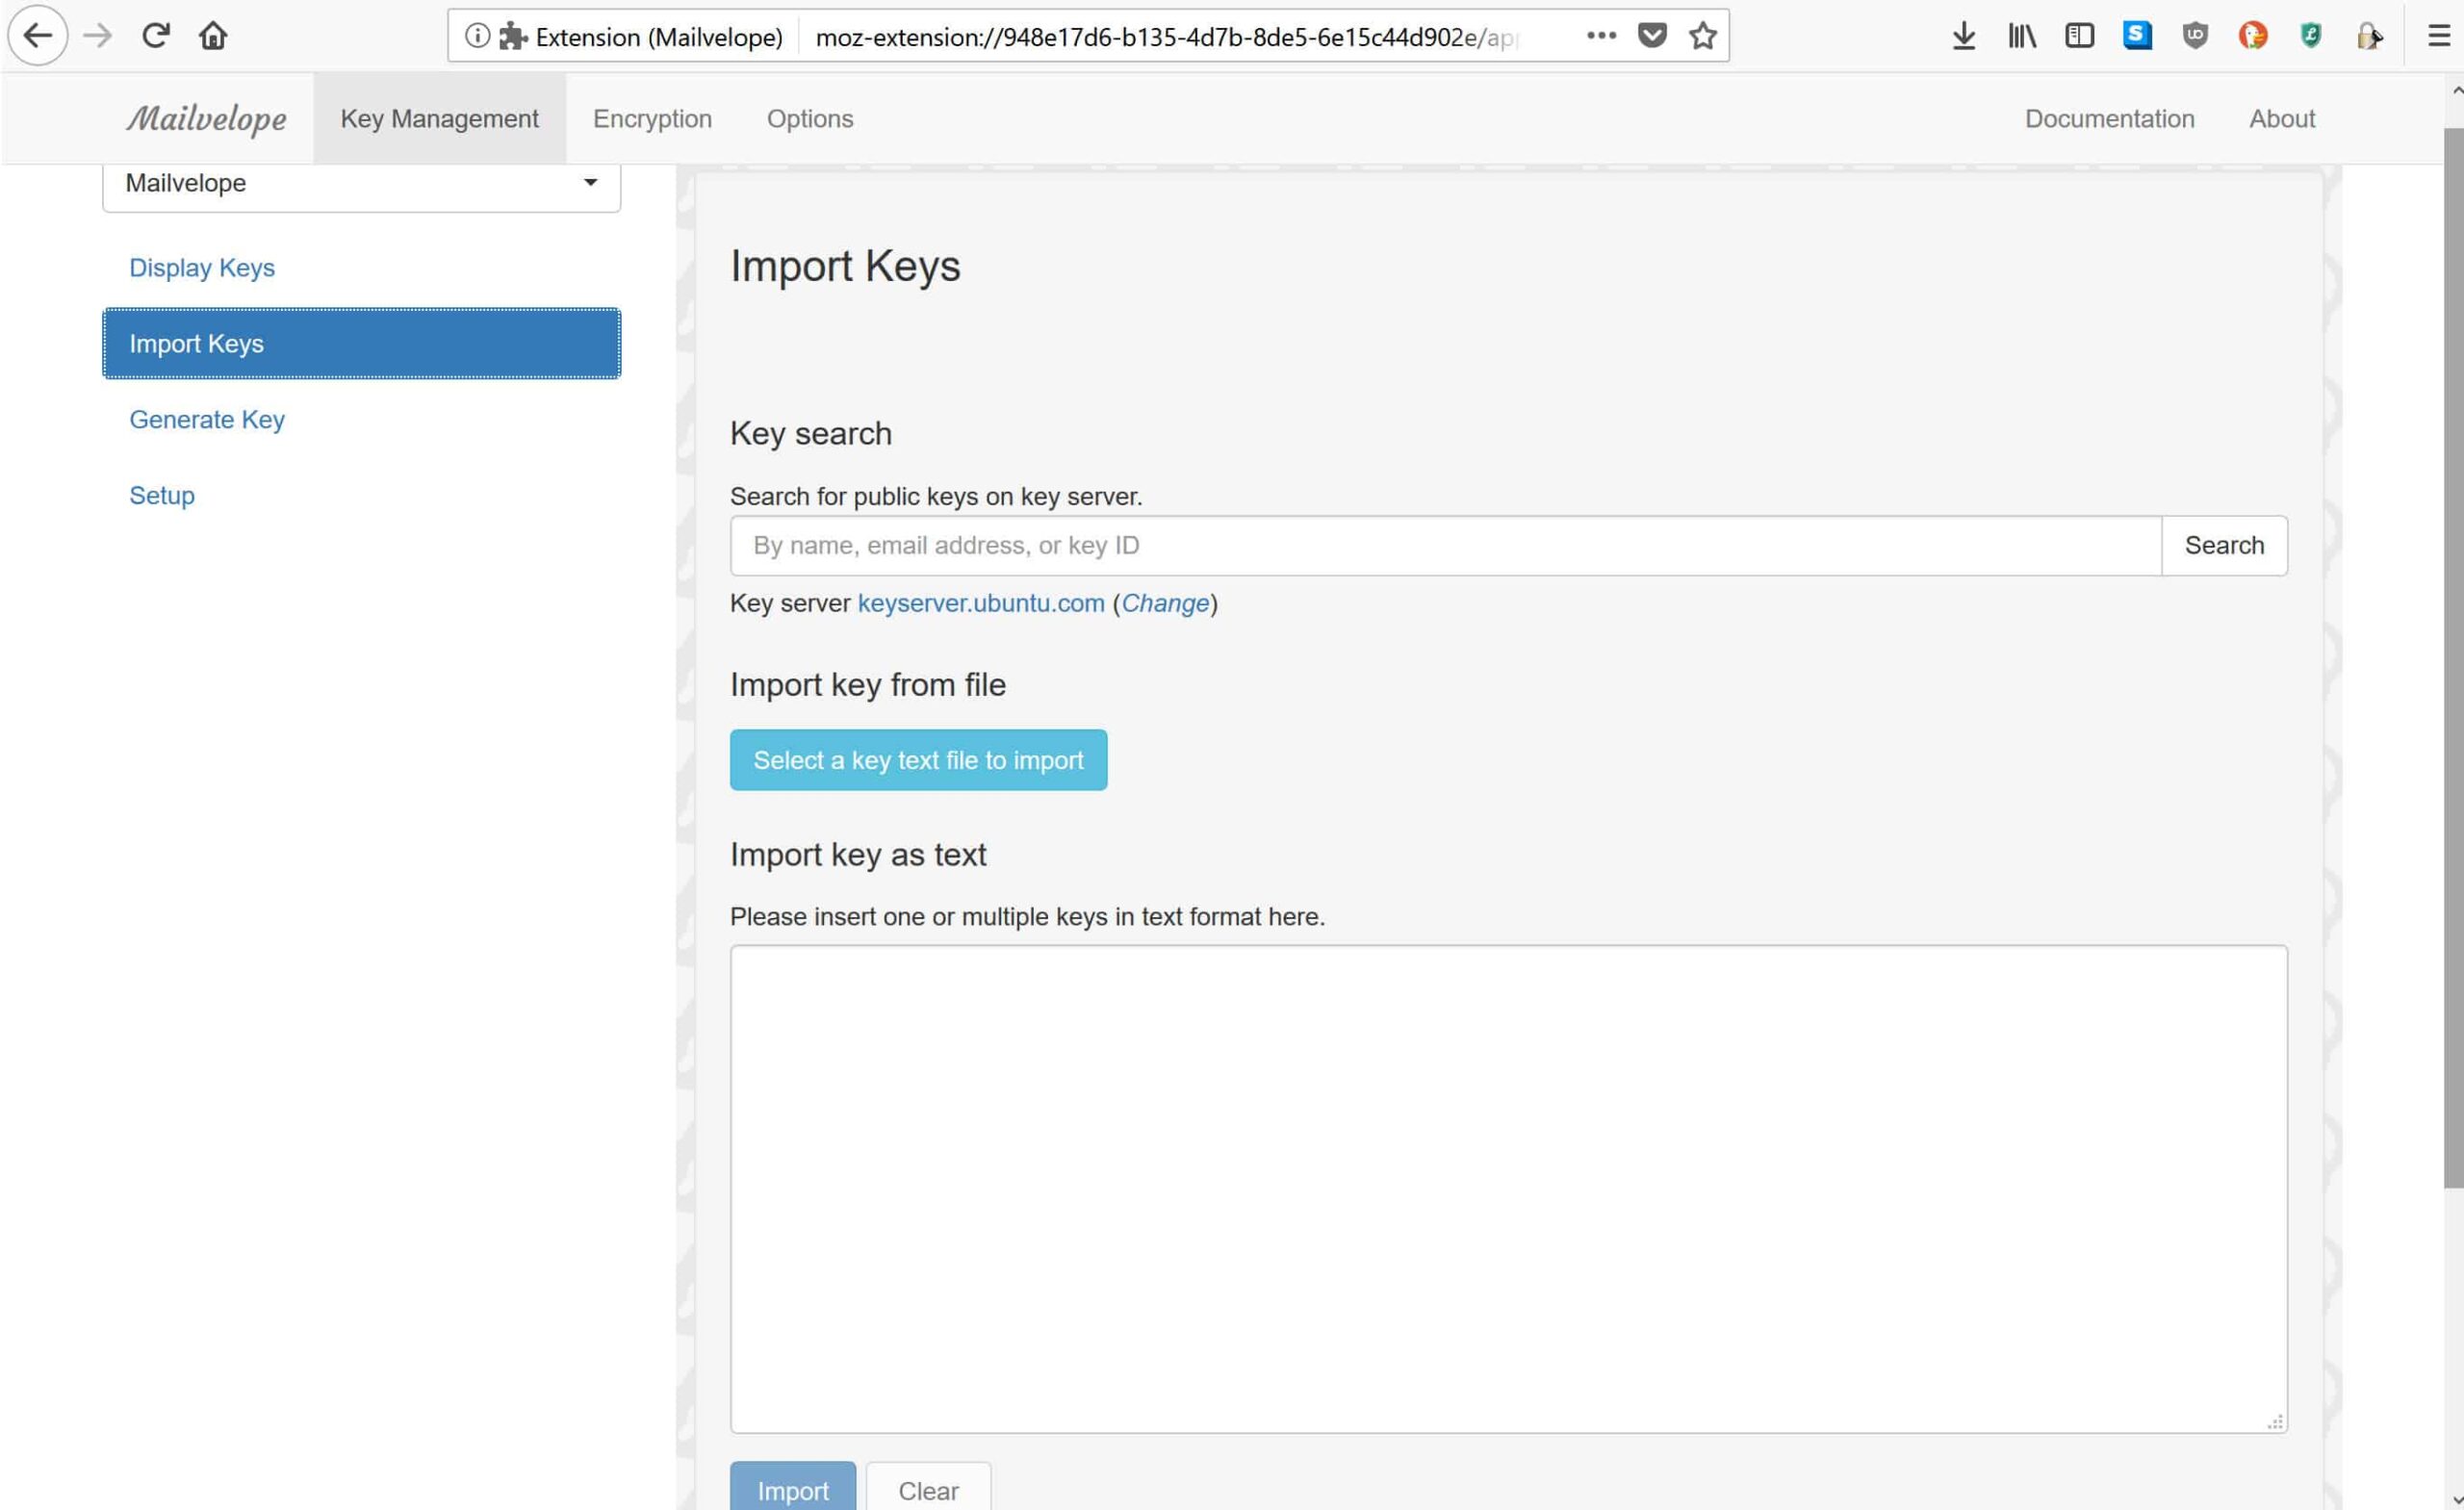Open the downloads panel
The height and width of the screenshot is (1510, 2464).
(1963, 36)
